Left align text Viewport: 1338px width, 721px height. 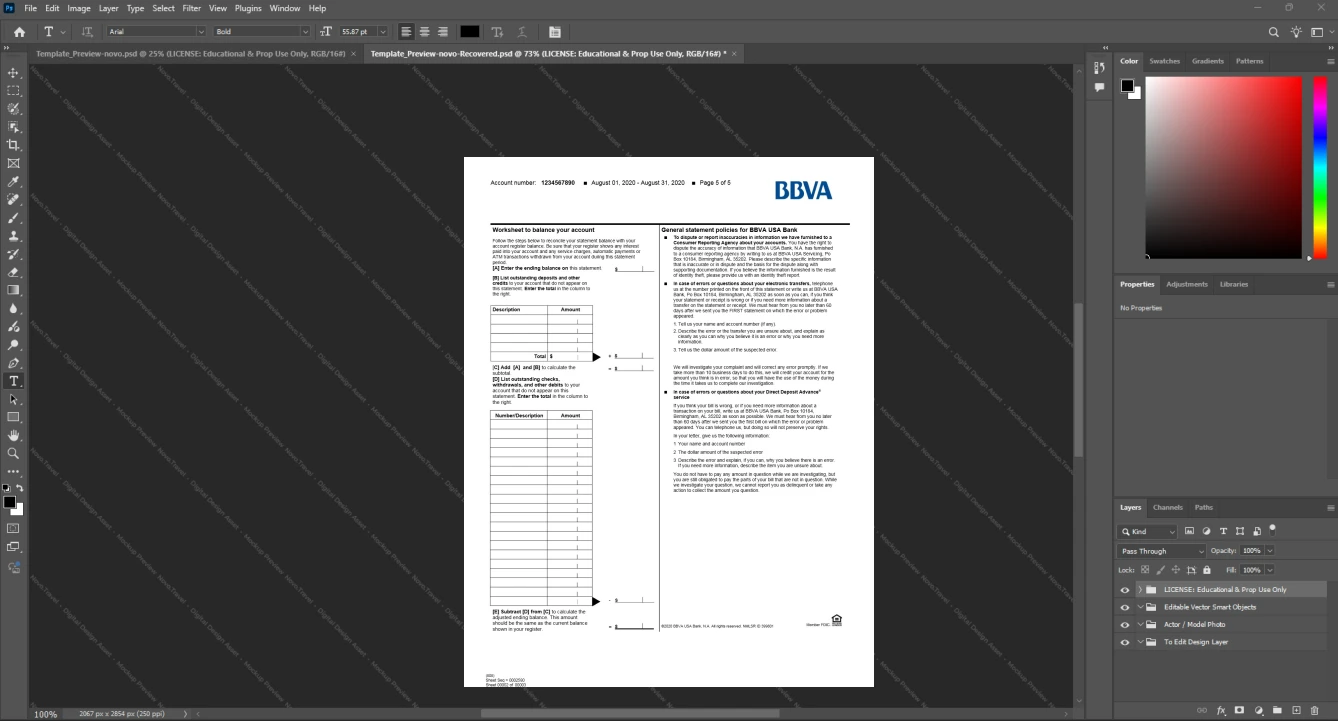[406, 32]
